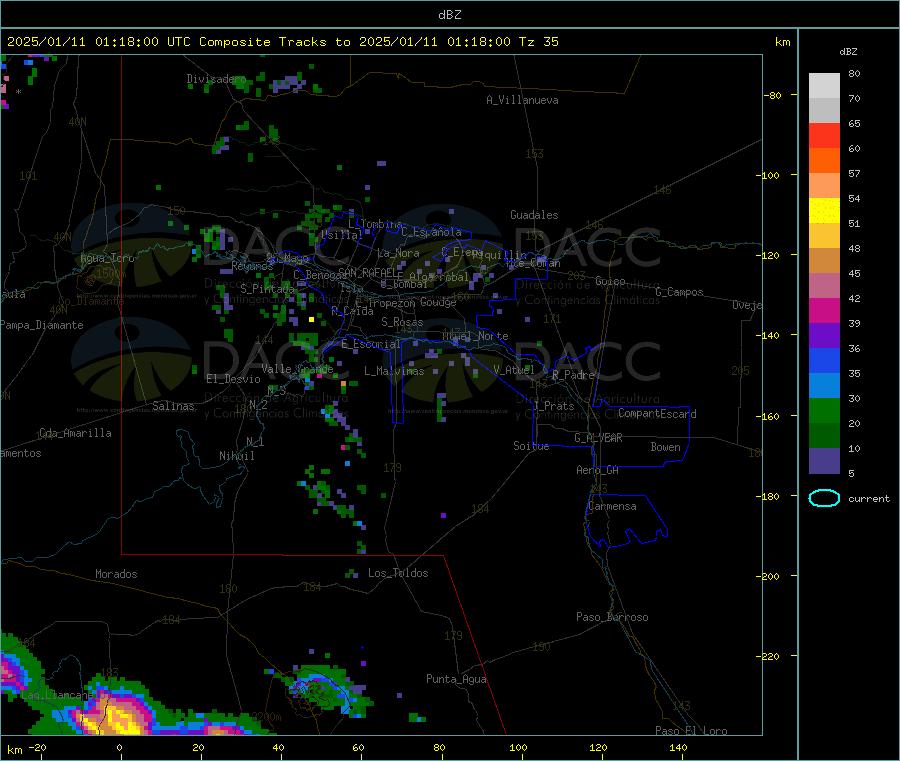Click the Paso_El_Loro place label
This screenshot has width=900, height=761.
(x=692, y=731)
